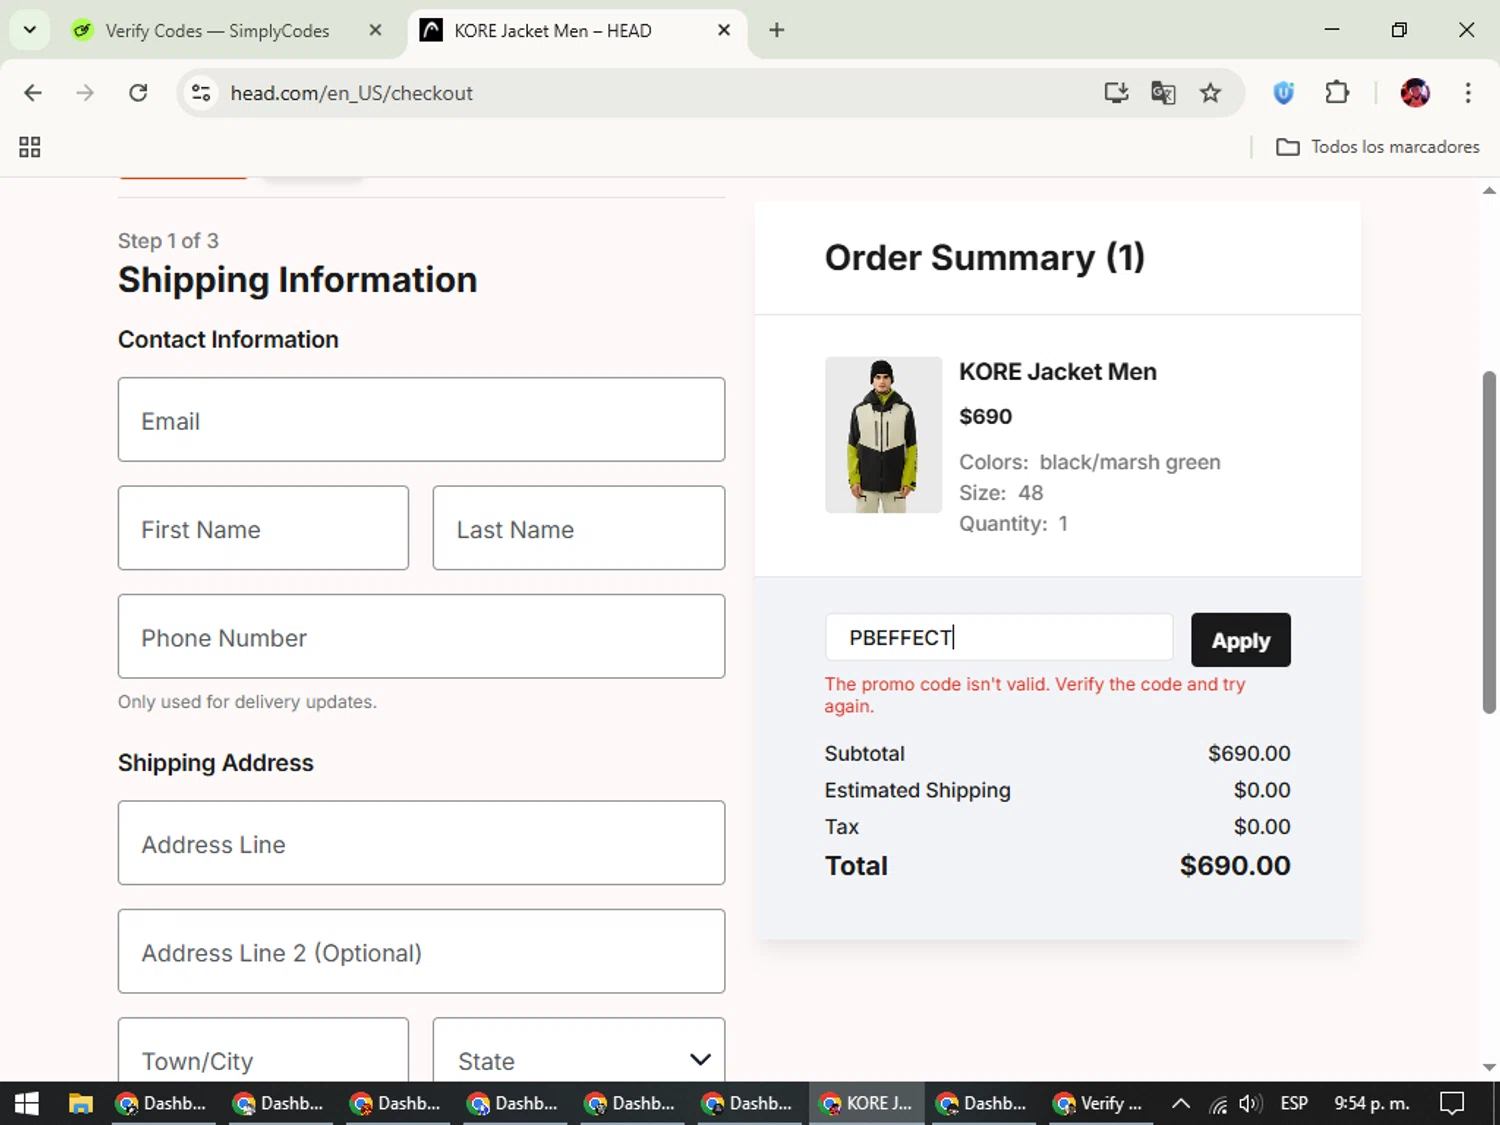1500x1125 pixels.
Task: Open the apps grid in bookmarks bar
Action: click(30, 147)
